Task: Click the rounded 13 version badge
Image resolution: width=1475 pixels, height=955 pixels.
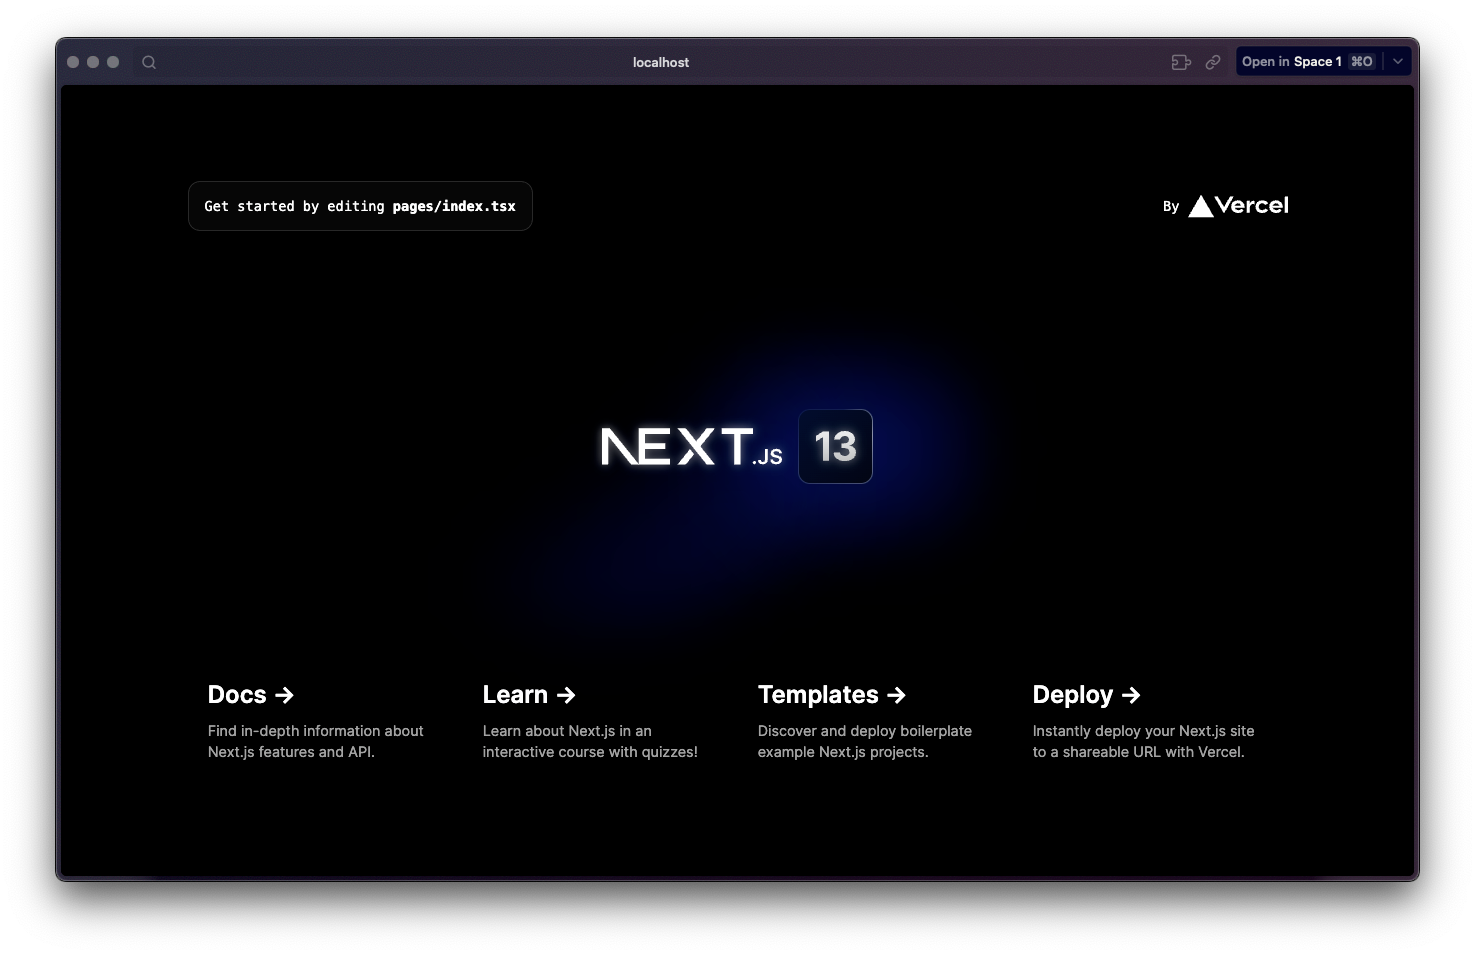Action: [x=835, y=447]
